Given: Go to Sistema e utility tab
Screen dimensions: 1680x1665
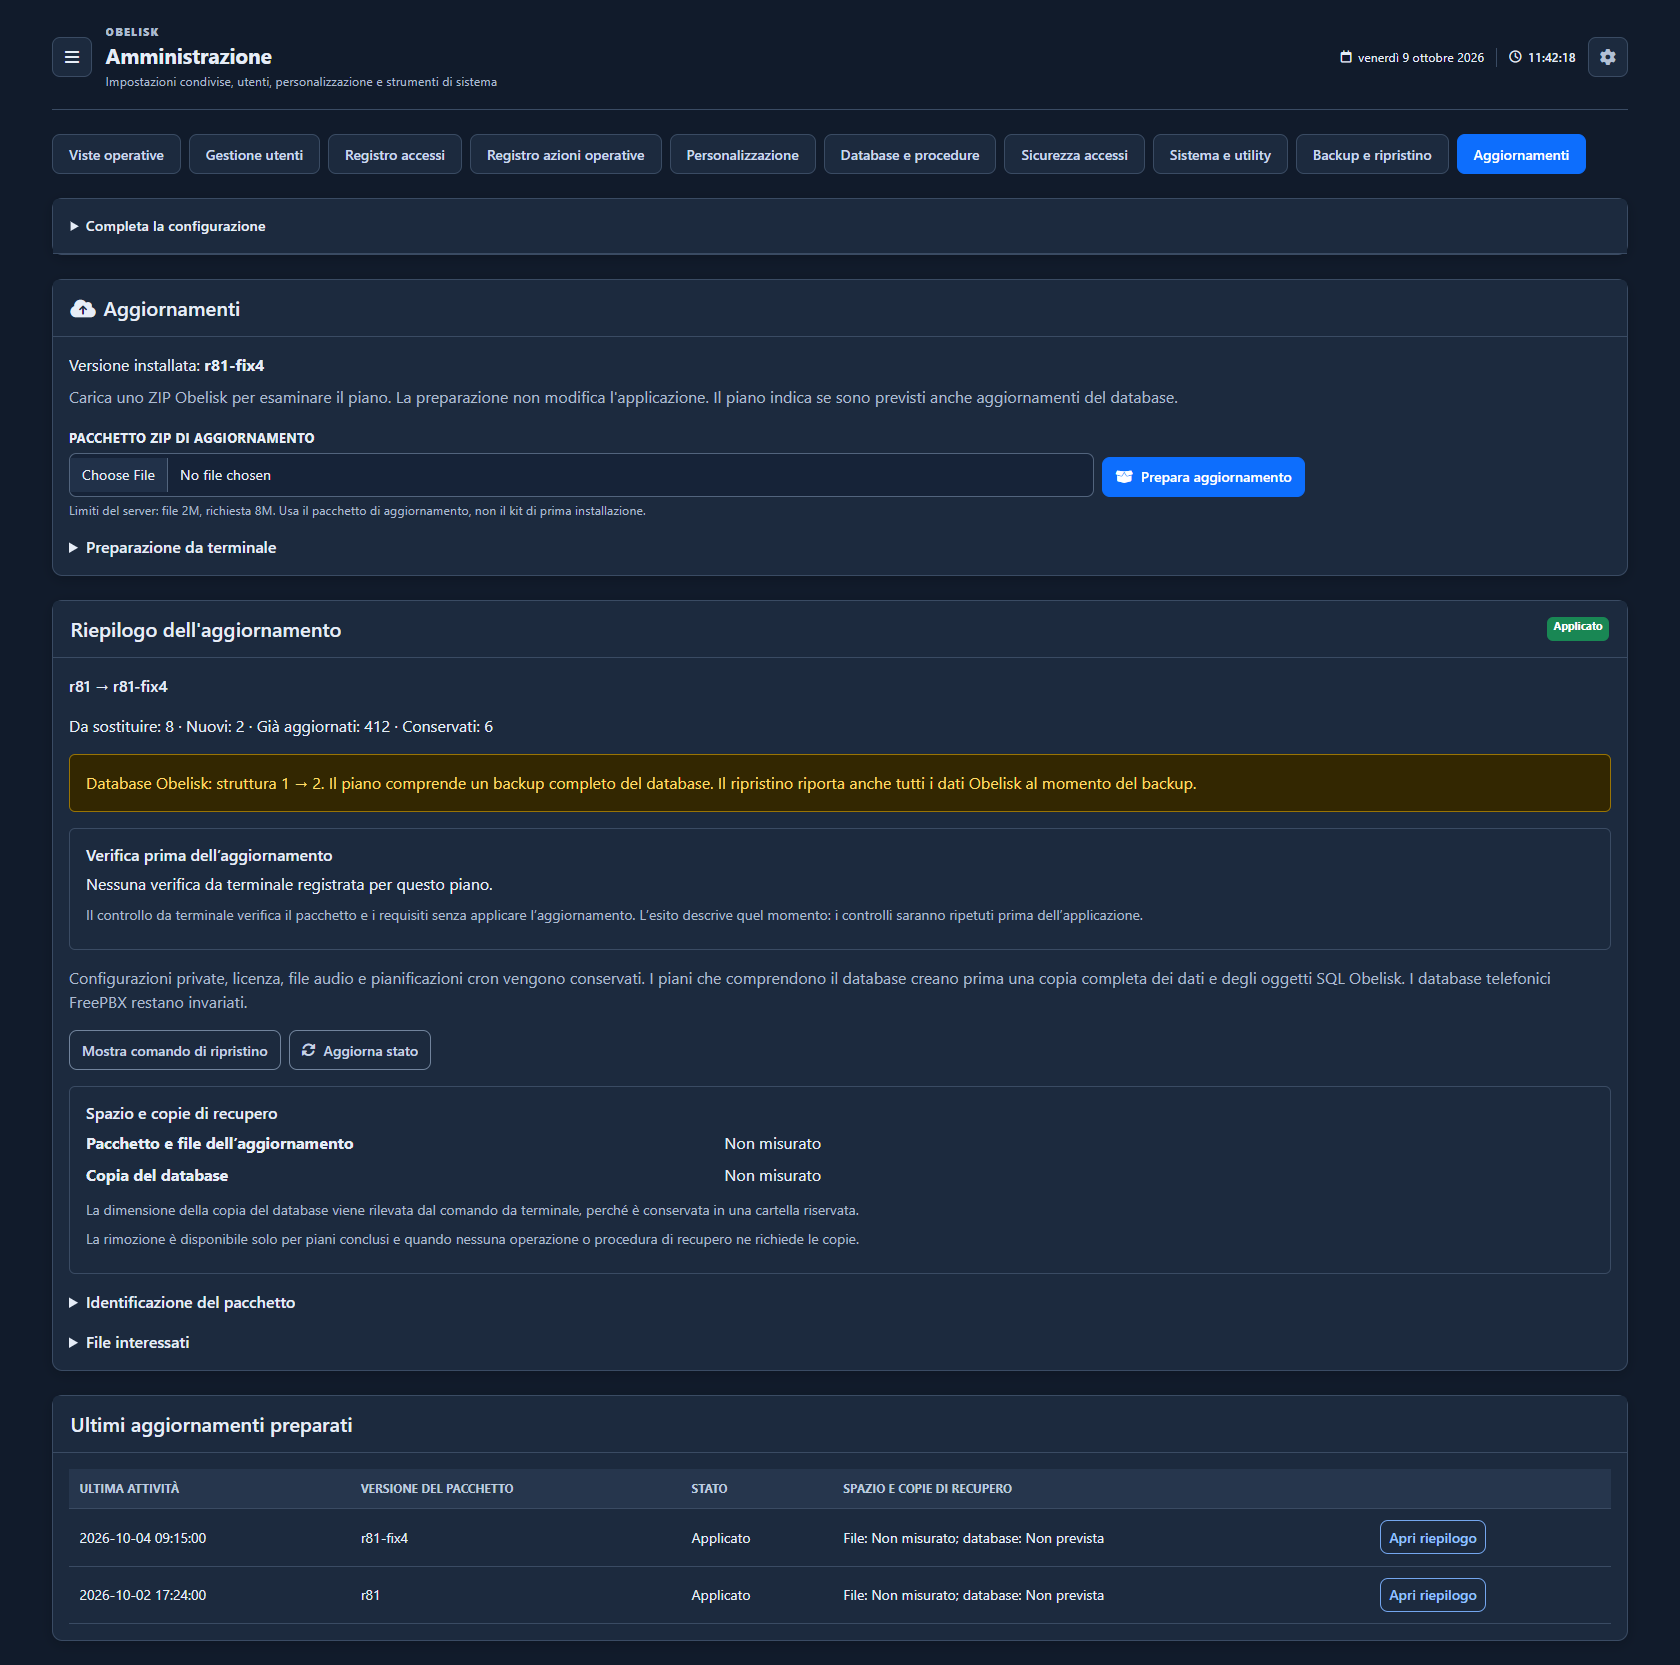Looking at the screenshot, I should [x=1220, y=154].
